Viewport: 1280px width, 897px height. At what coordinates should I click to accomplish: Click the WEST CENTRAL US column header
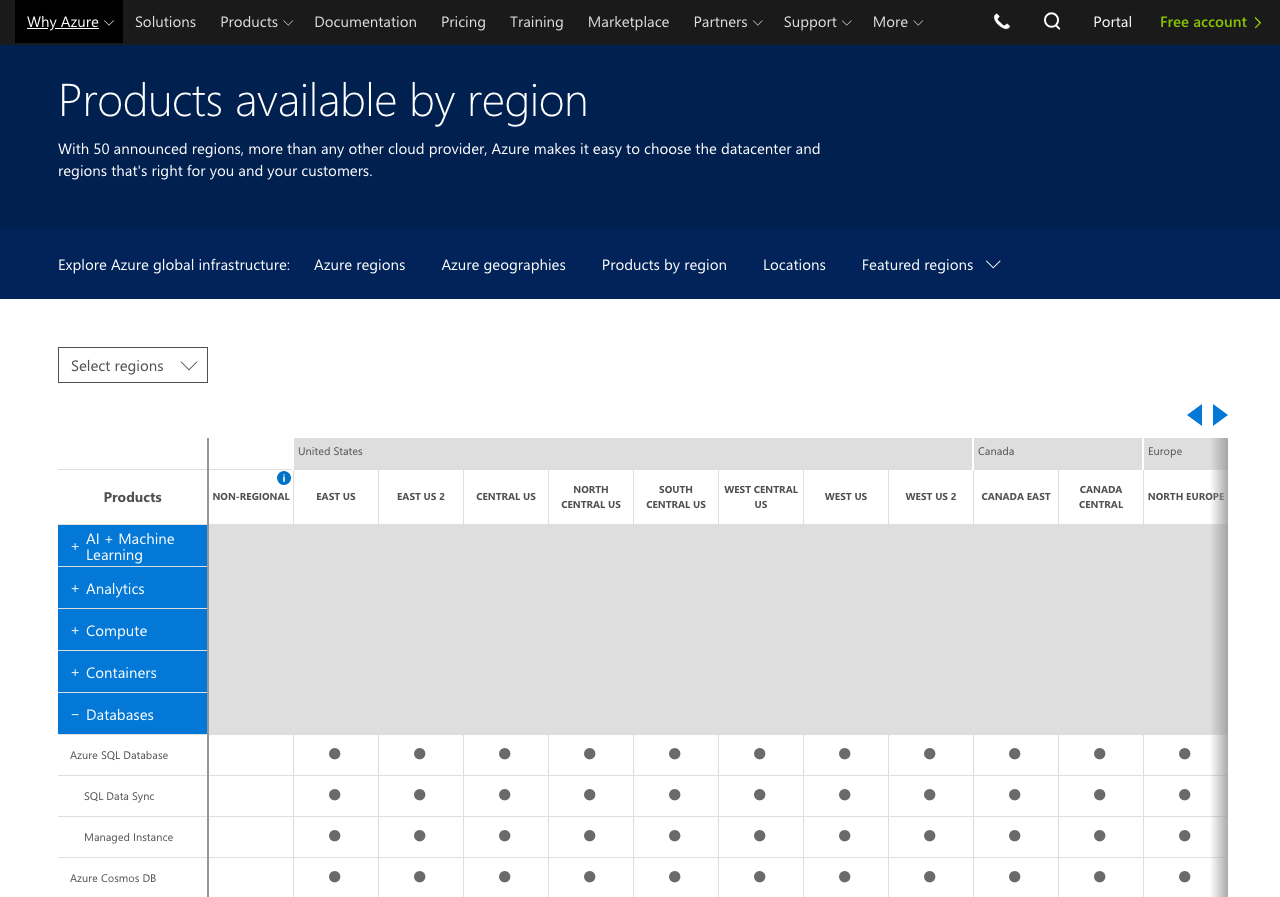click(761, 497)
